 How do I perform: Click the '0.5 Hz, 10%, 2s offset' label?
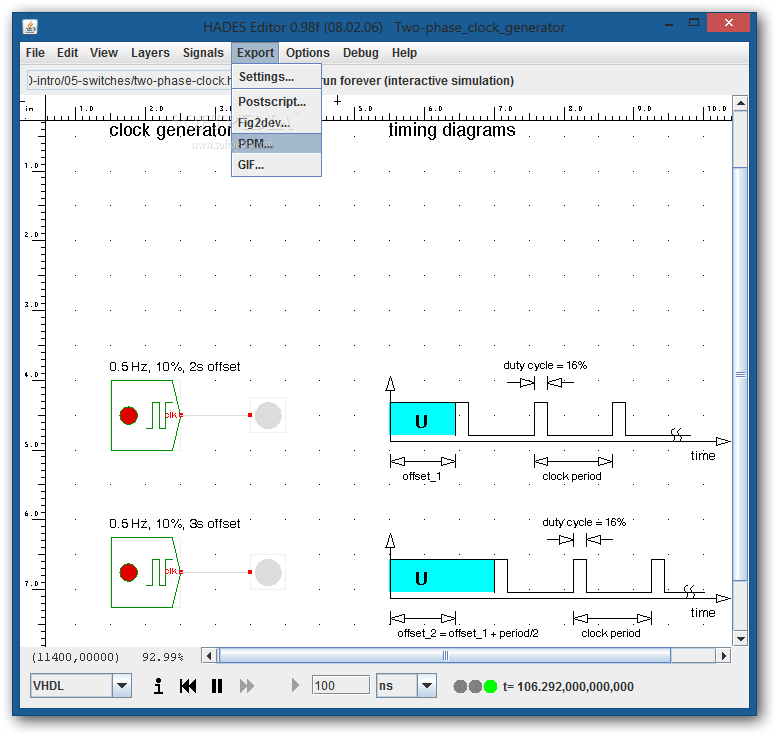174,367
